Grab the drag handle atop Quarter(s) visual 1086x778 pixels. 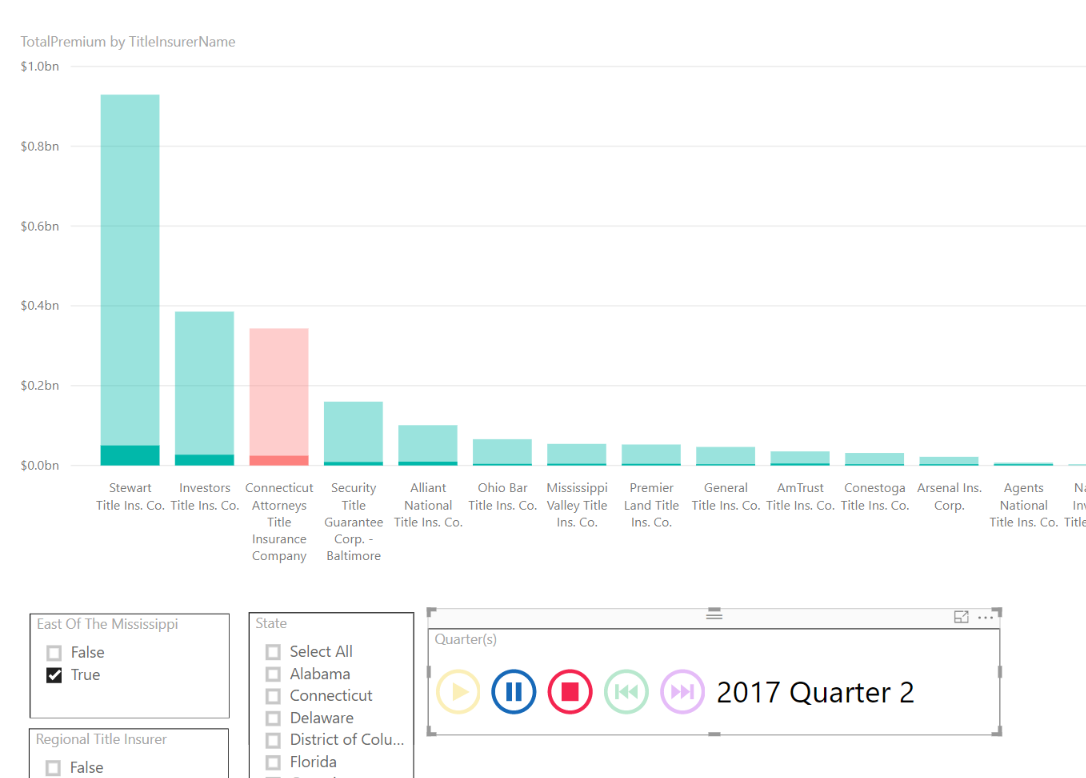[x=714, y=614]
